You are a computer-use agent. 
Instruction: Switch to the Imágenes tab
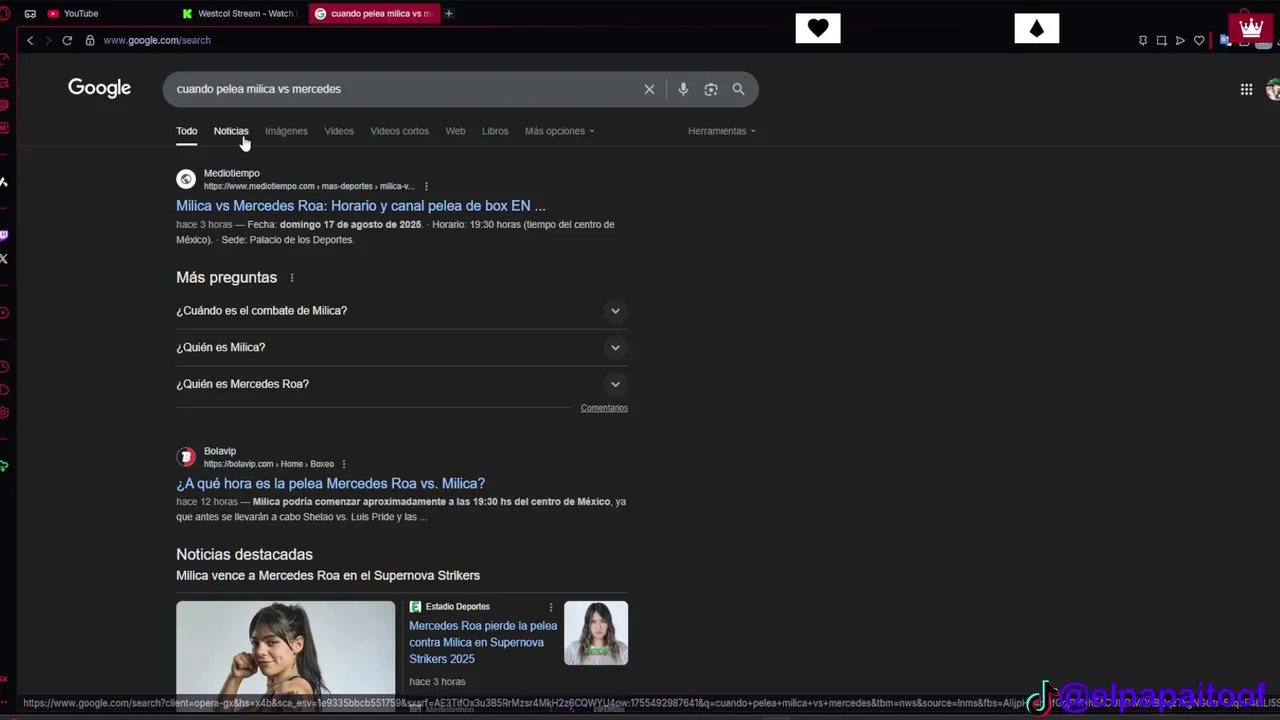point(286,131)
